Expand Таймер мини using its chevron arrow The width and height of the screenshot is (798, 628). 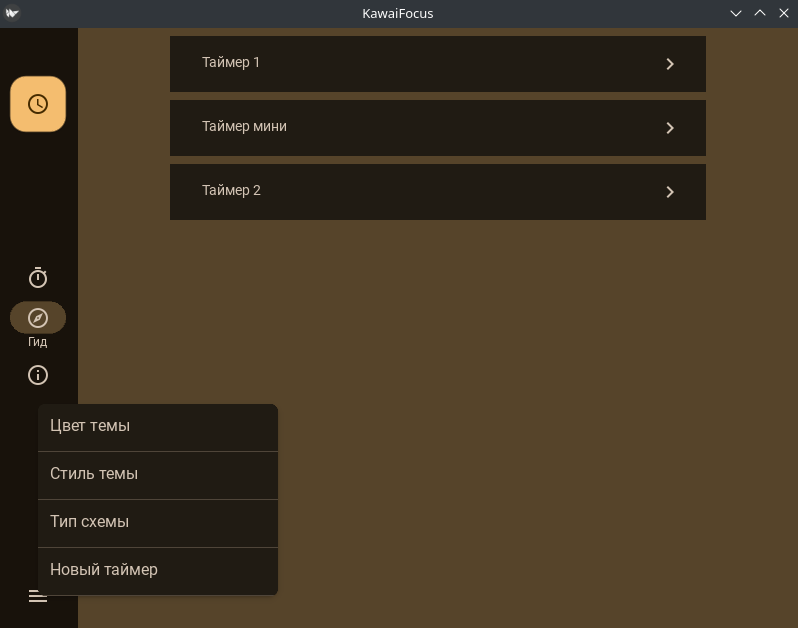point(670,128)
